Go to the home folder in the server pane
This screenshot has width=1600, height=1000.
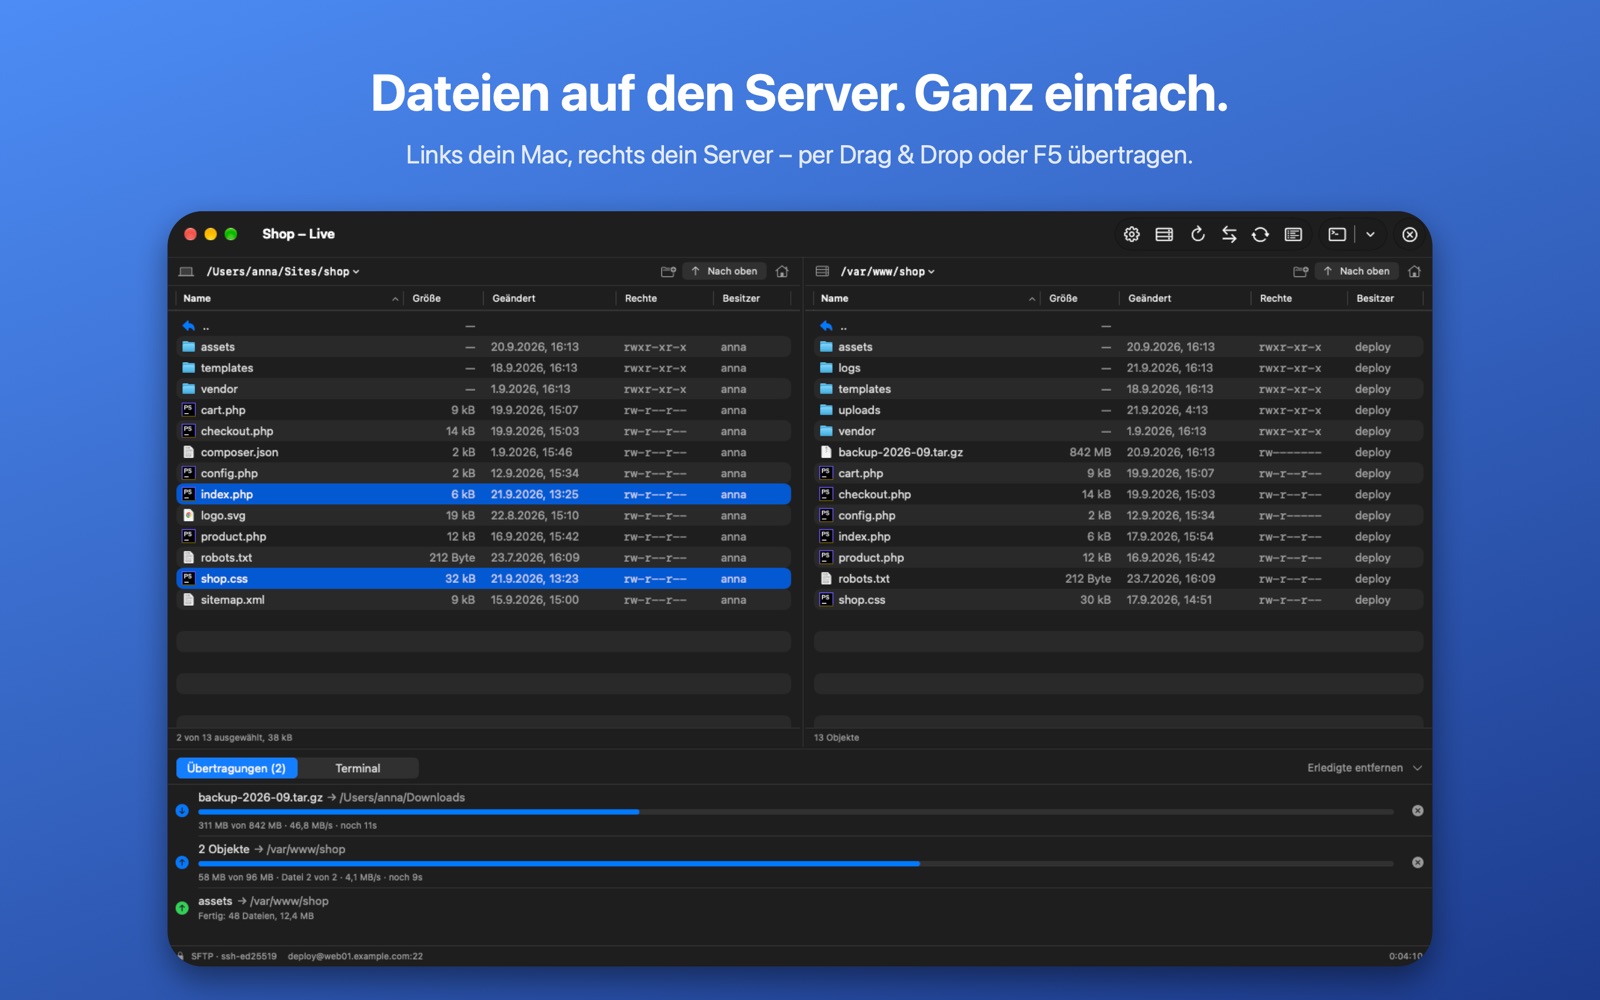1414,271
